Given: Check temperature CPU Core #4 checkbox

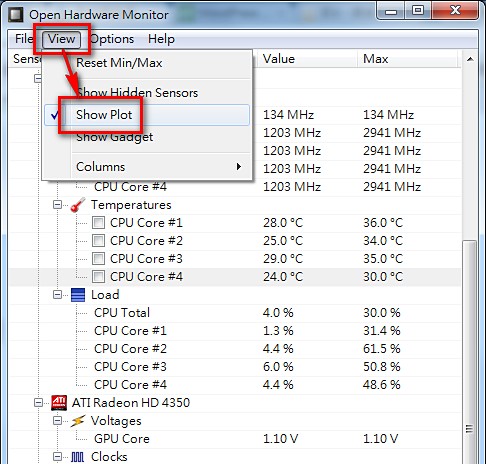Looking at the screenshot, I should (99, 276).
